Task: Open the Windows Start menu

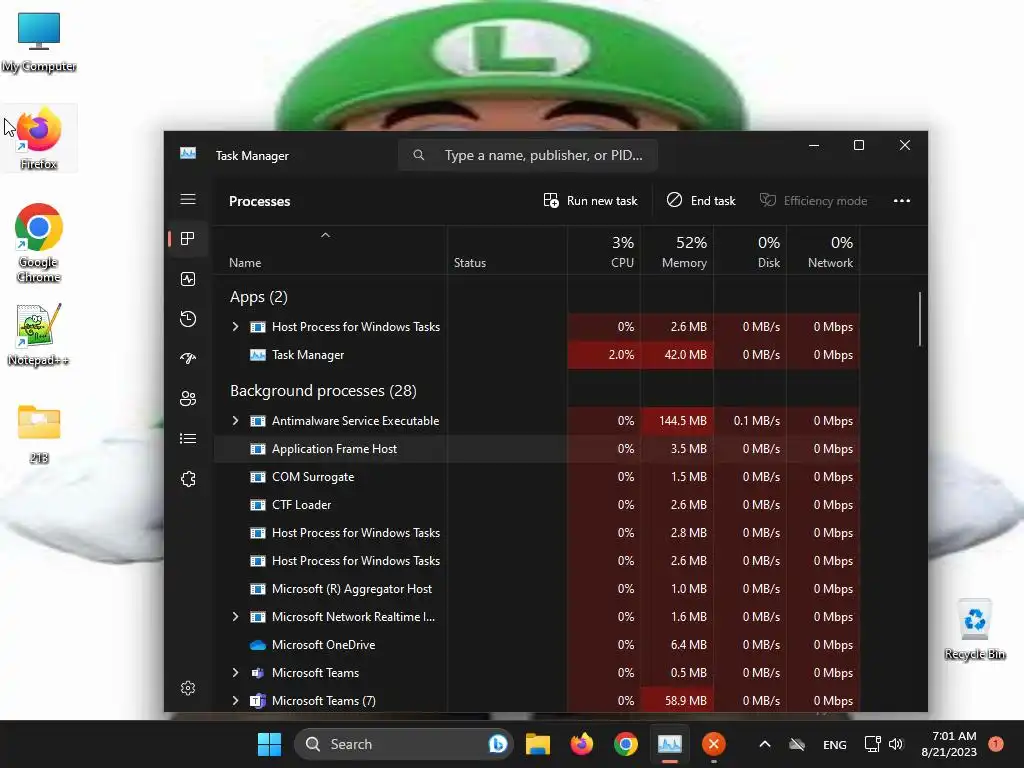Action: (x=269, y=744)
